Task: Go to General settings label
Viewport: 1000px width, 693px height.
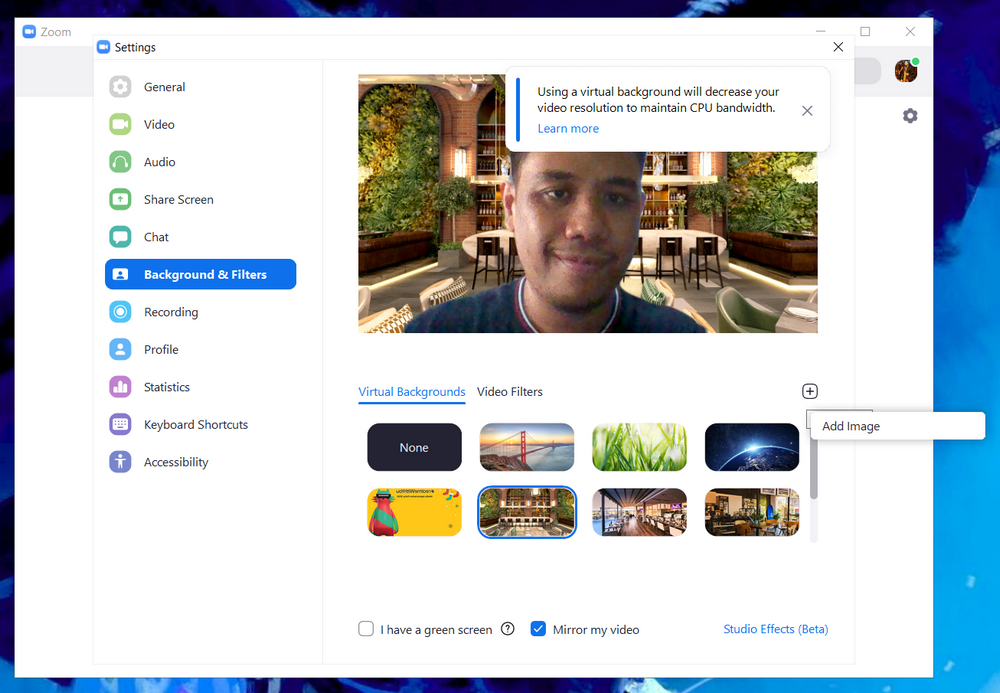Action: (x=165, y=87)
